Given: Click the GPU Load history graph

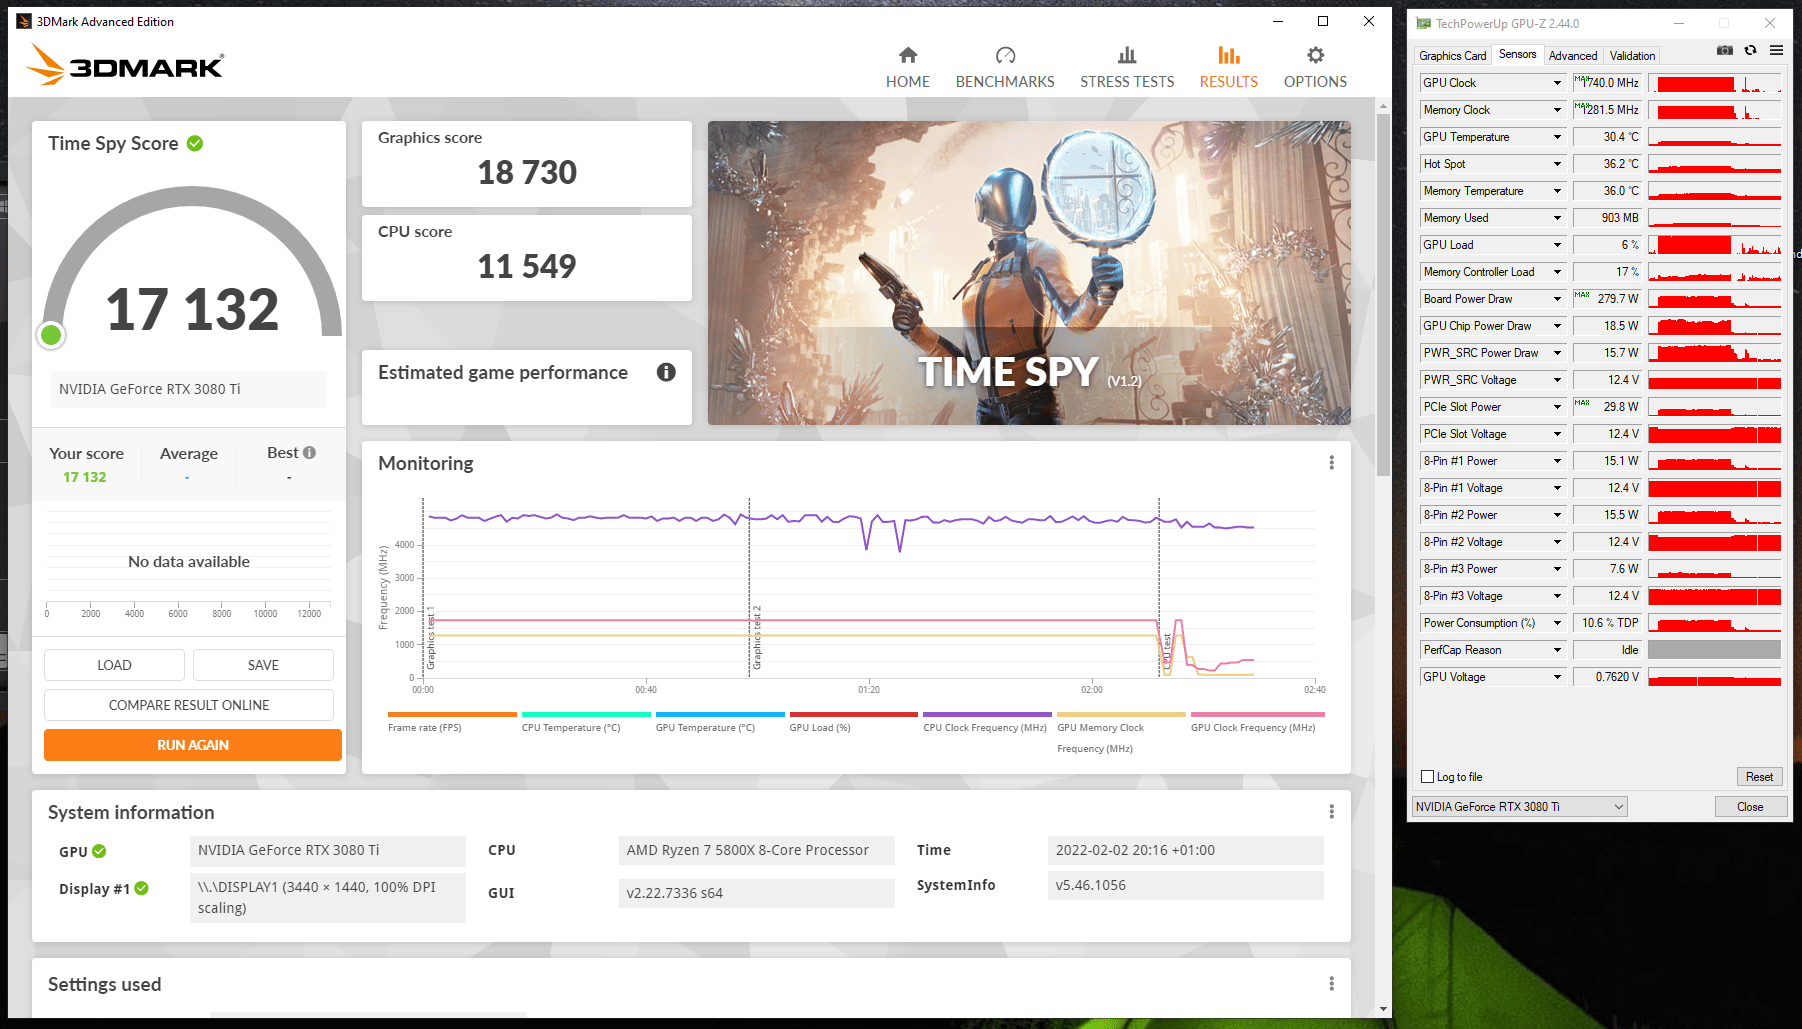Looking at the screenshot, I should point(1714,245).
